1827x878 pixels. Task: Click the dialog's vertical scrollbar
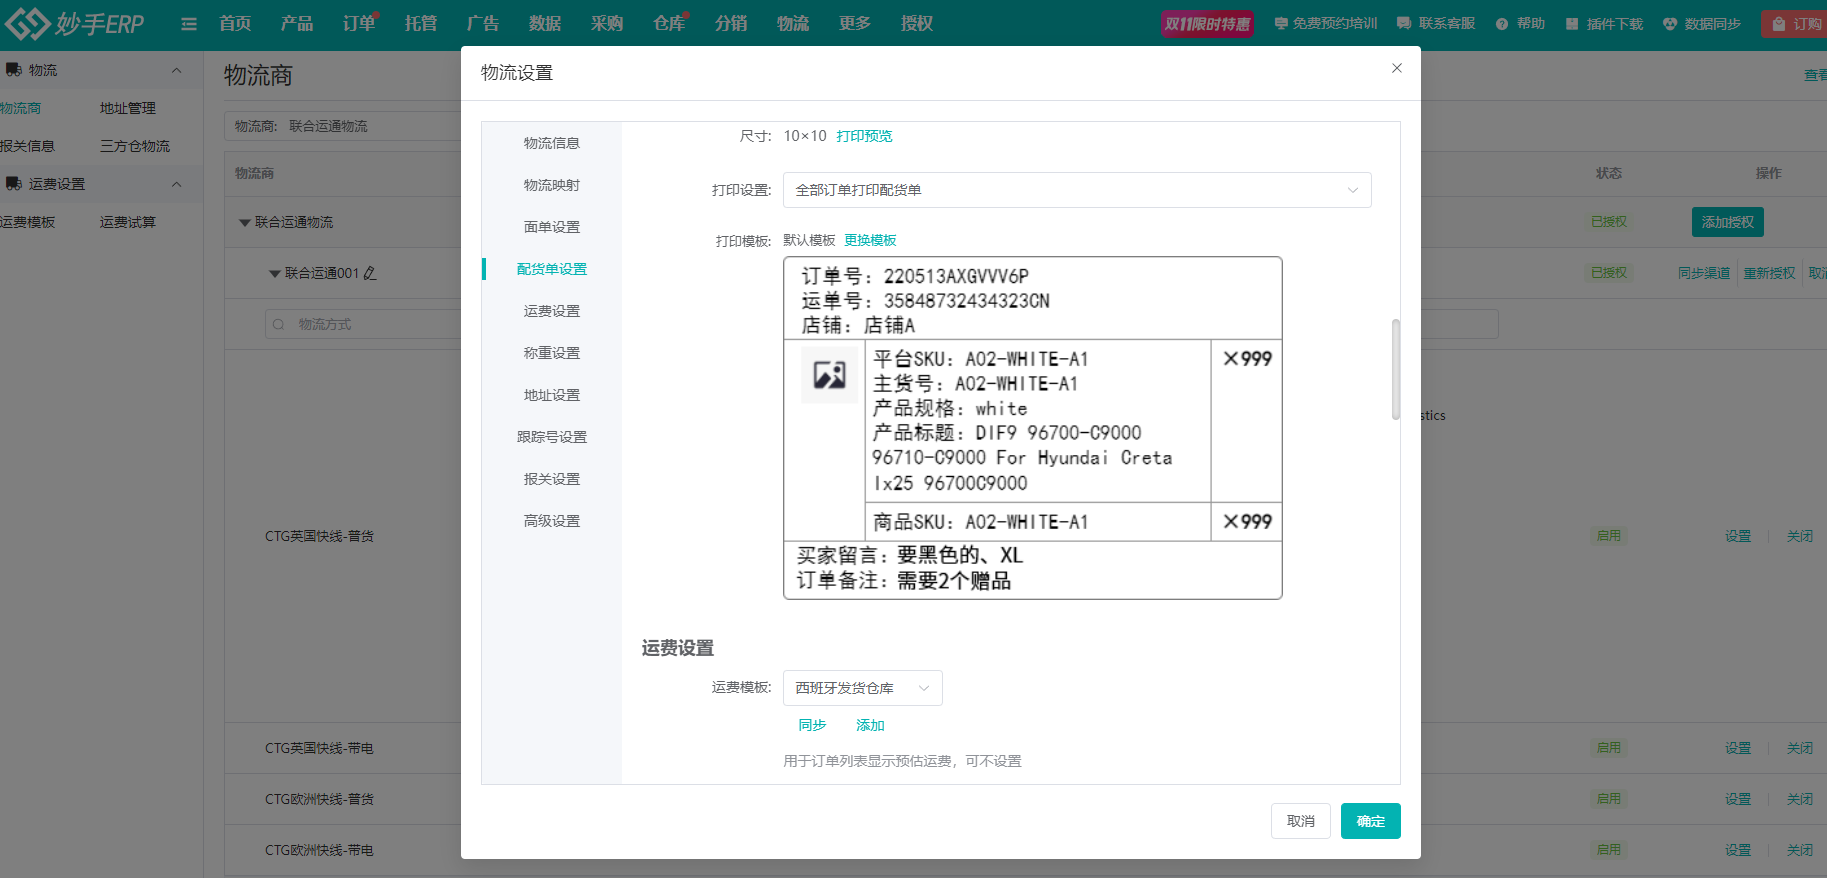point(1395,370)
